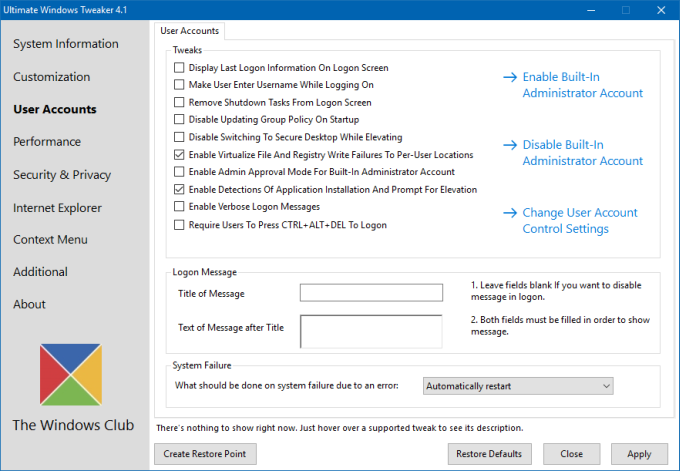Go to Customization section

tap(52, 77)
